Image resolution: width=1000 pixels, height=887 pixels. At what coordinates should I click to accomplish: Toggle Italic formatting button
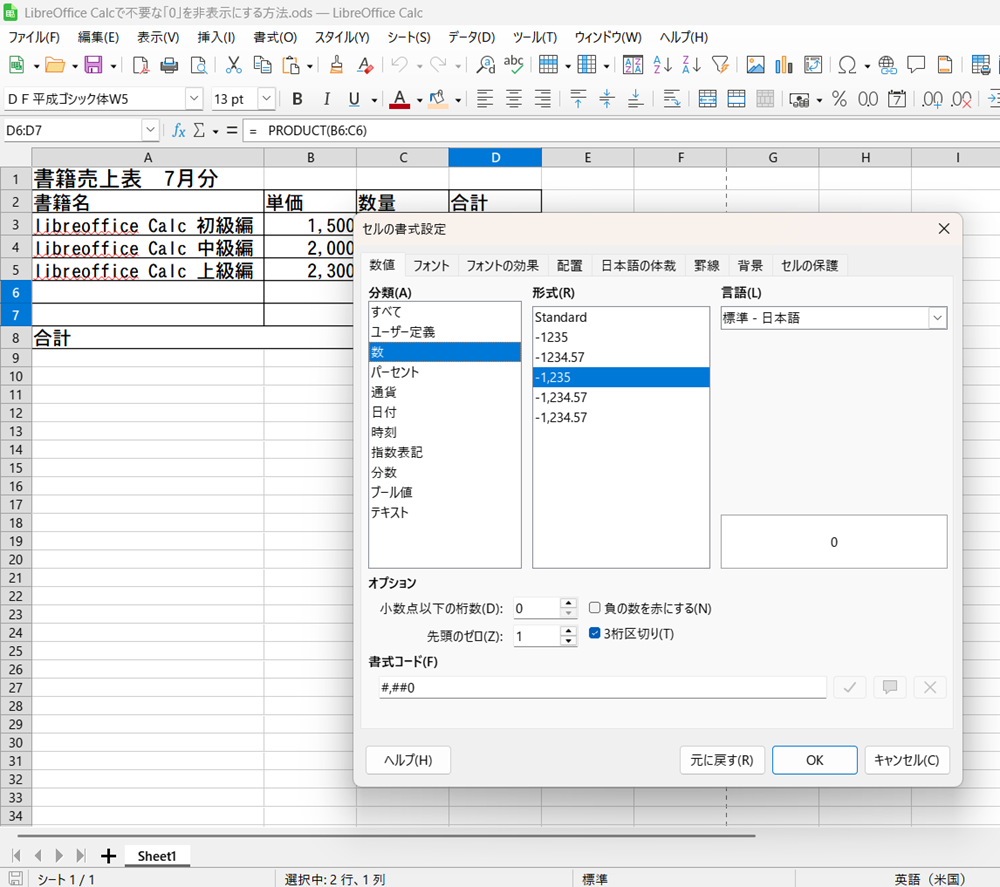click(327, 99)
